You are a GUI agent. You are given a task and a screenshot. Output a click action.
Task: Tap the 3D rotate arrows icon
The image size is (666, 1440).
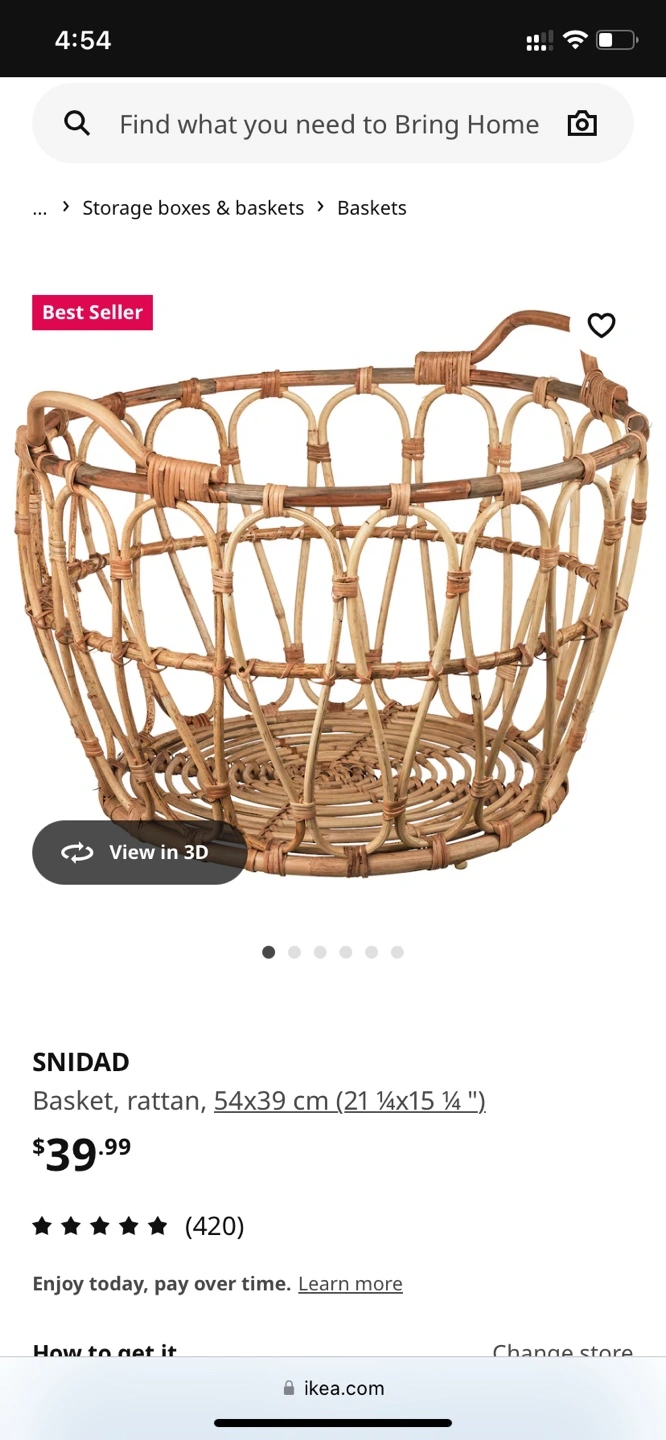coord(77,852)
